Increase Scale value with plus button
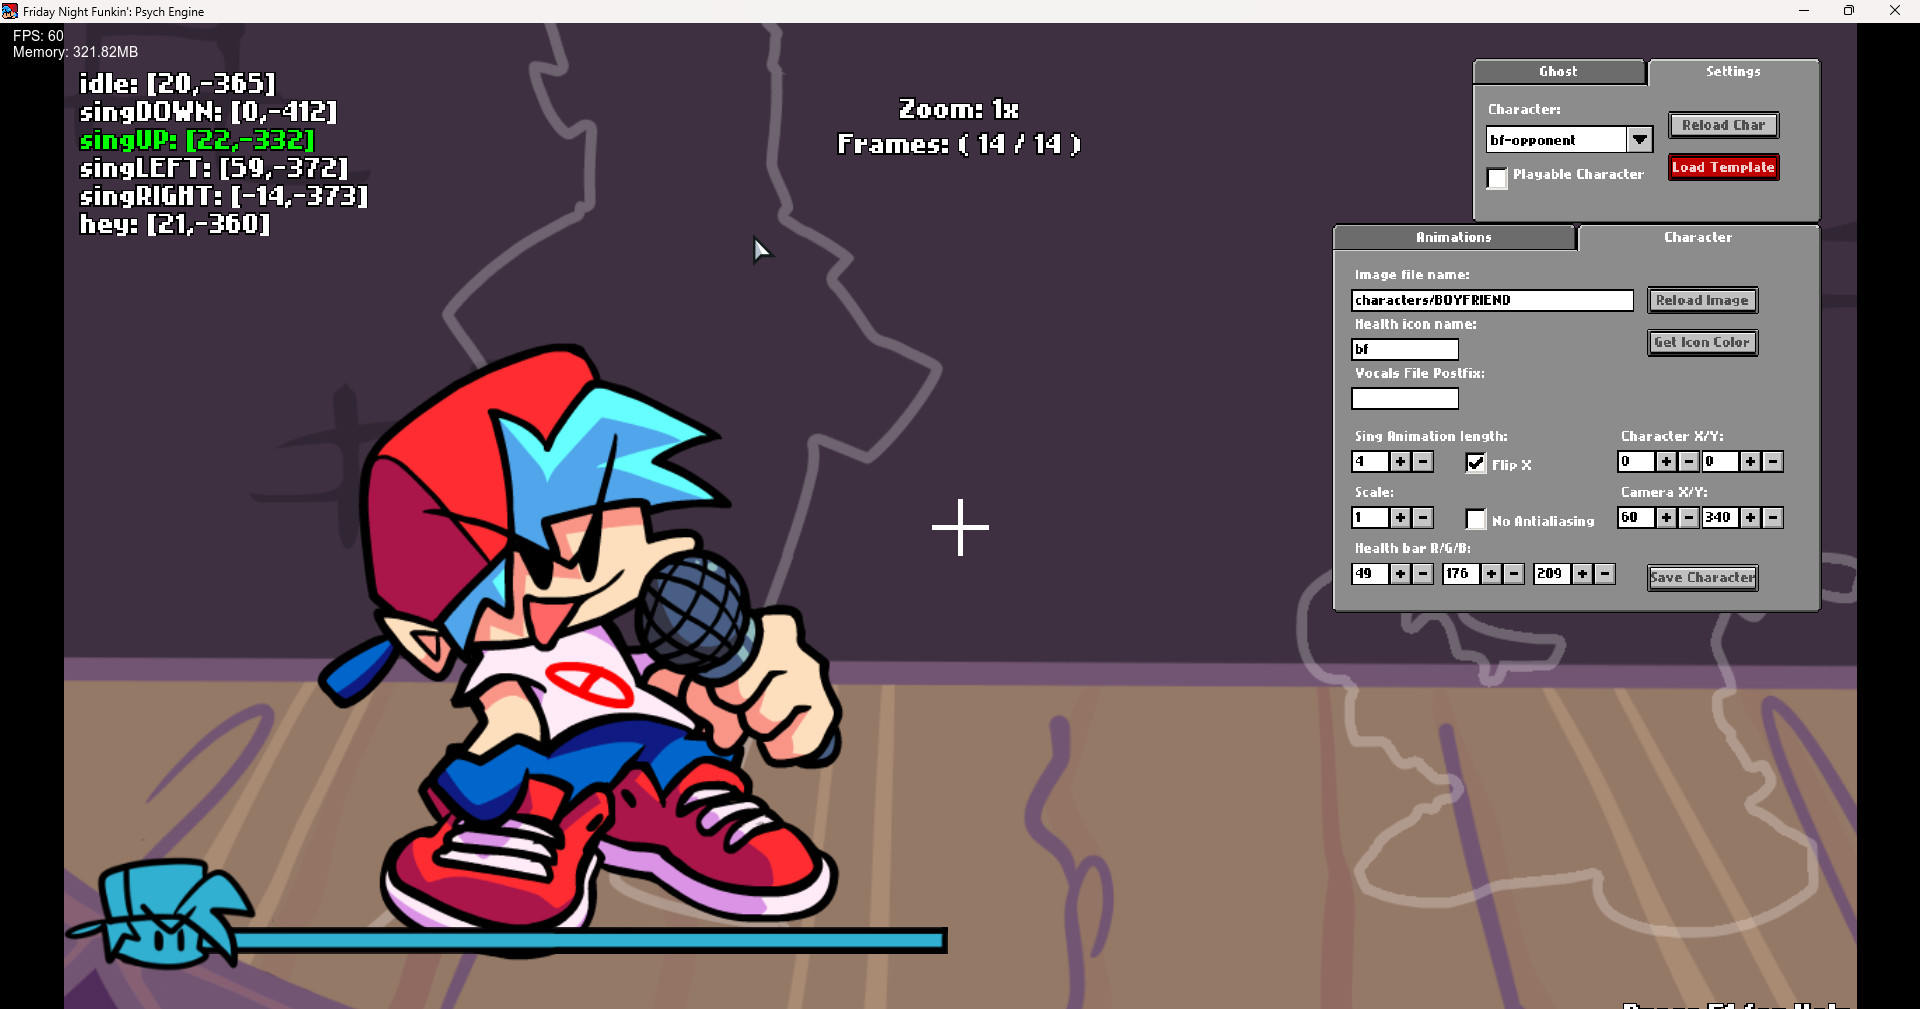1920x1009 pixels. (1400, 517)
